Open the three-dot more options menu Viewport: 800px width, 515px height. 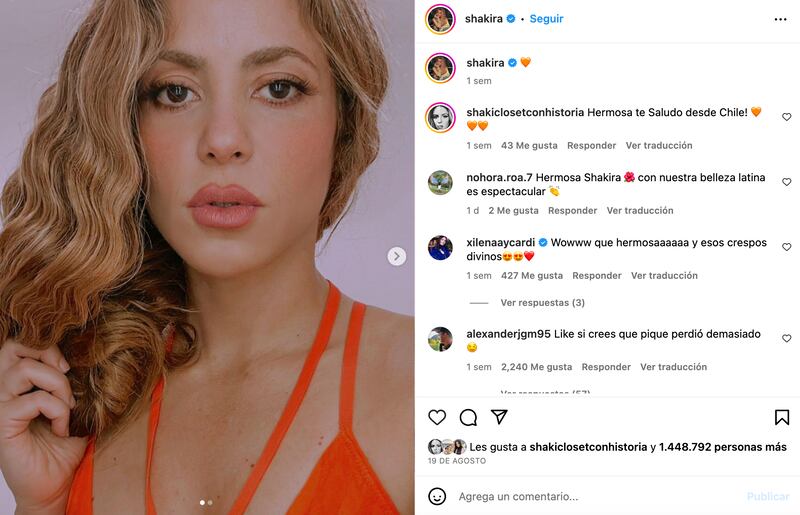pos(780,19)
